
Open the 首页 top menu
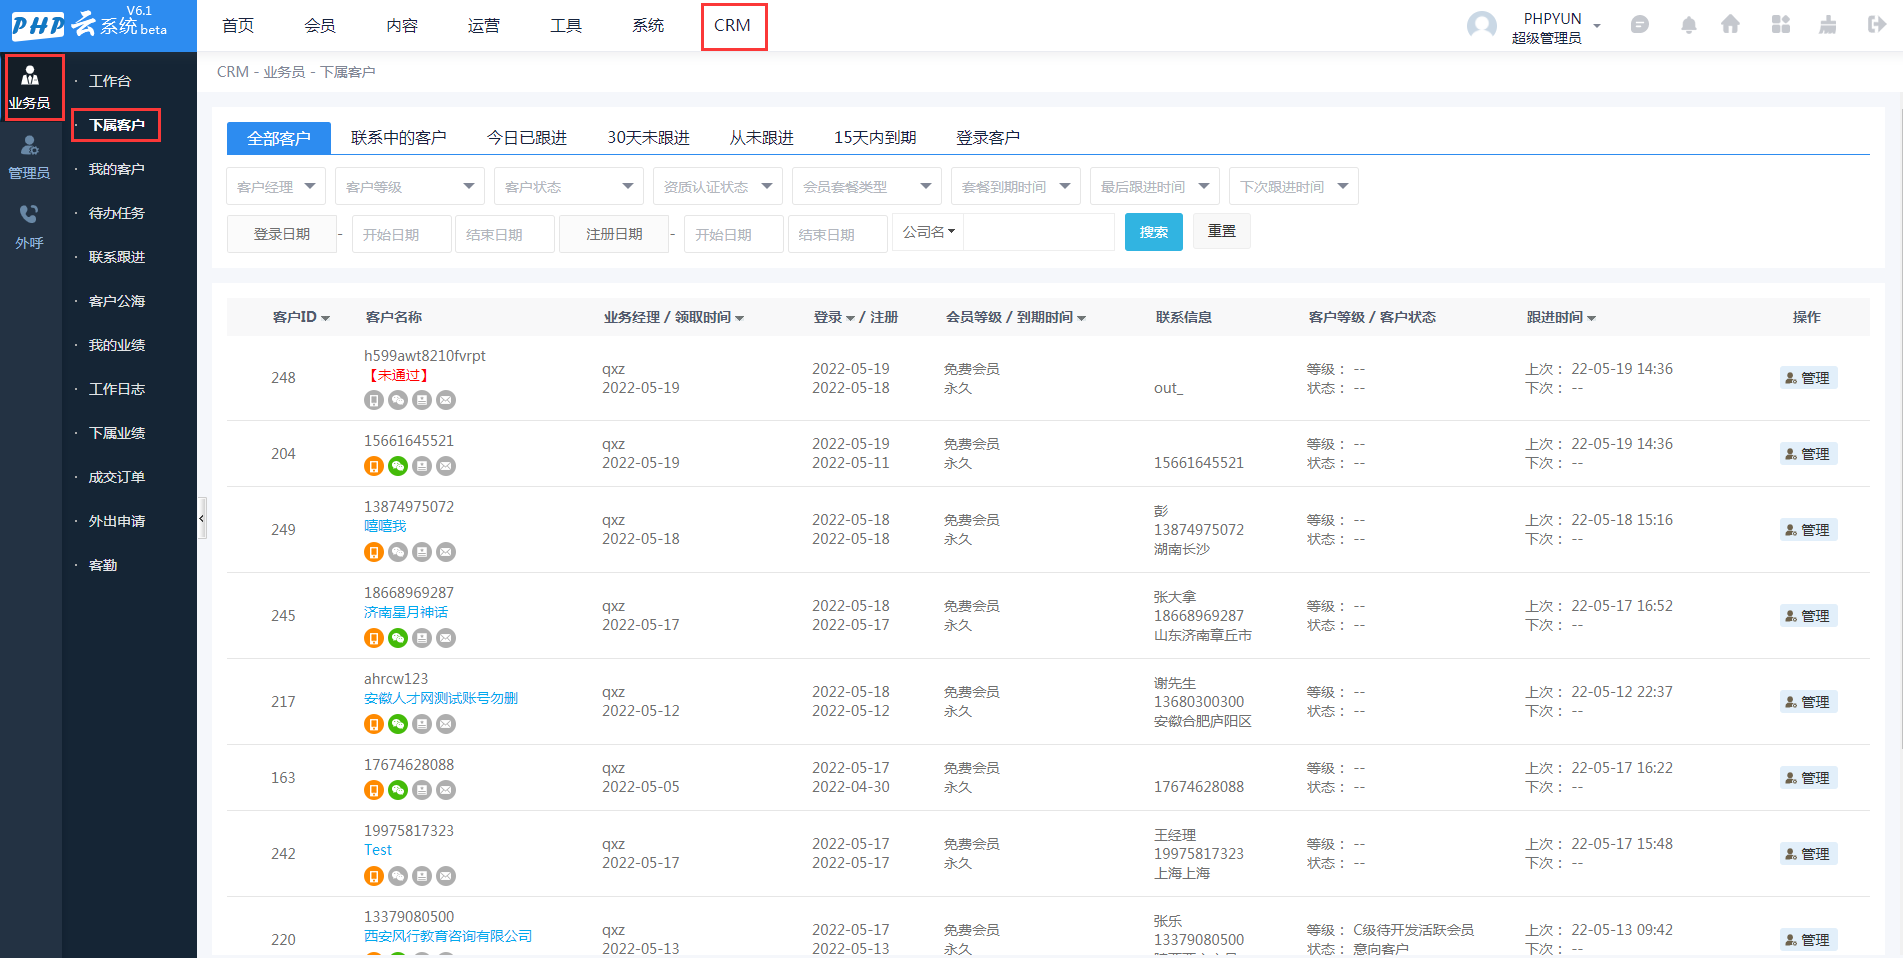tap(238, 26)
